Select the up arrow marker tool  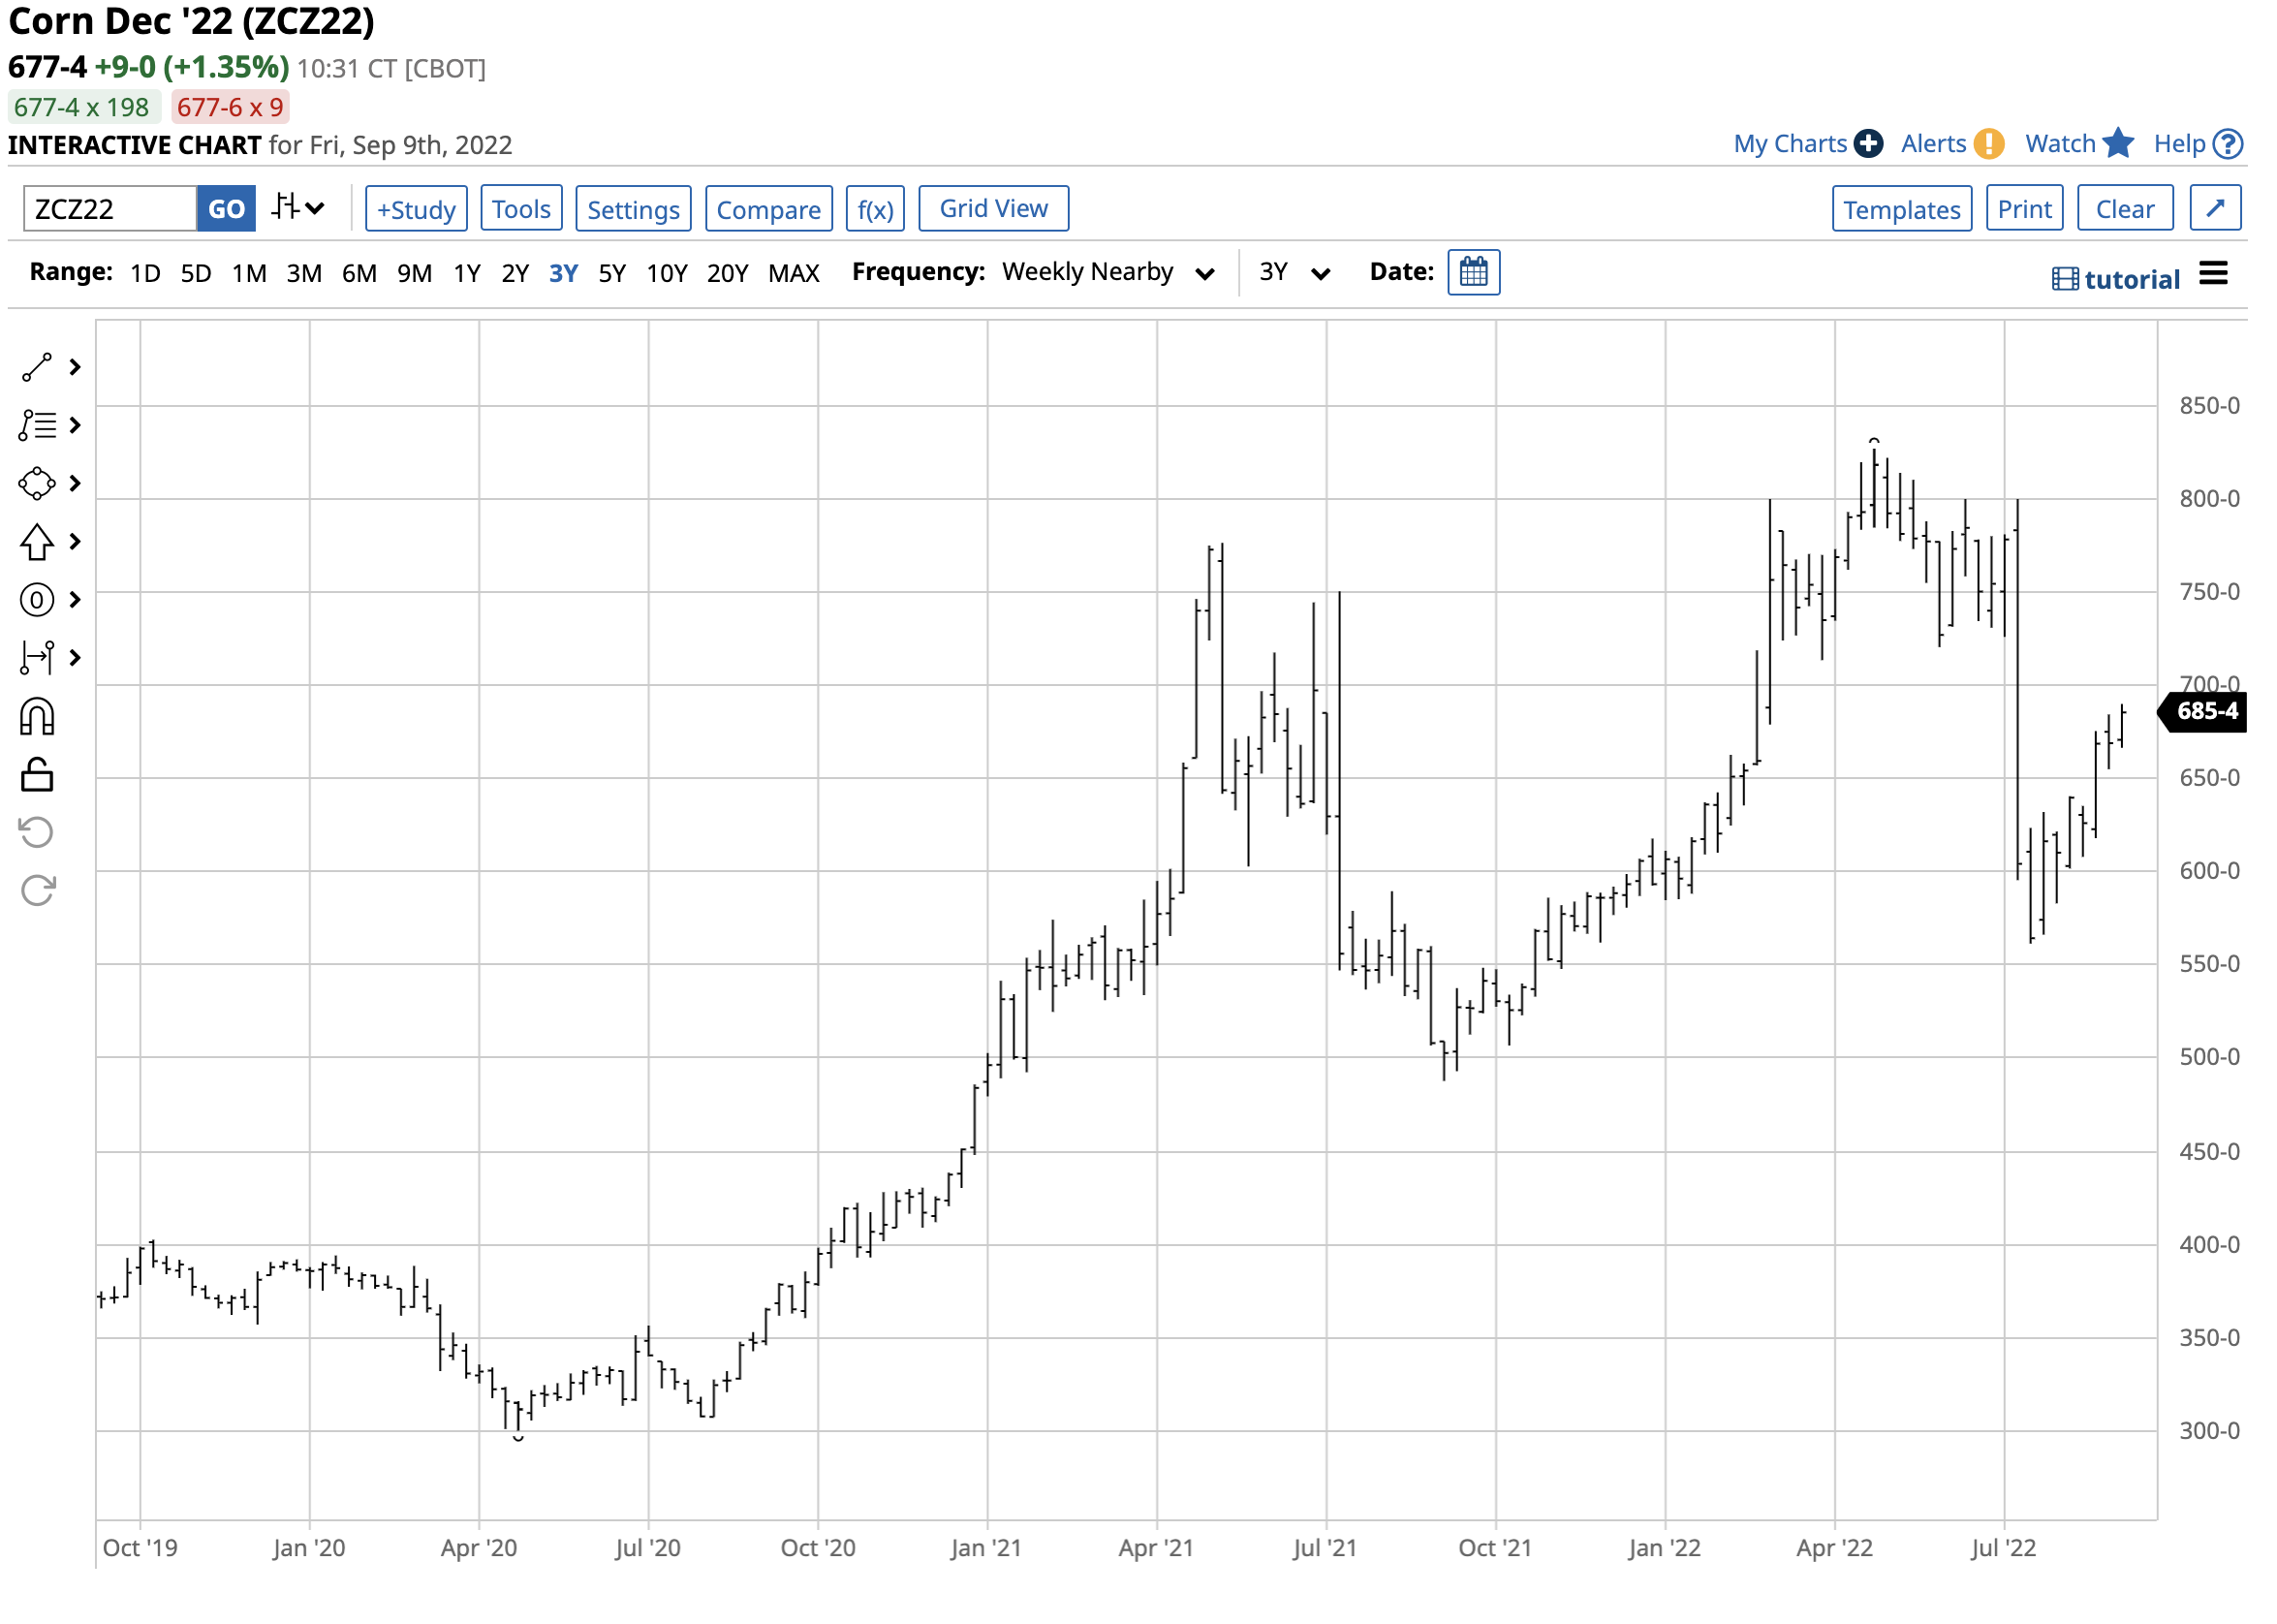pyautogui.click(x=37, y=542)
